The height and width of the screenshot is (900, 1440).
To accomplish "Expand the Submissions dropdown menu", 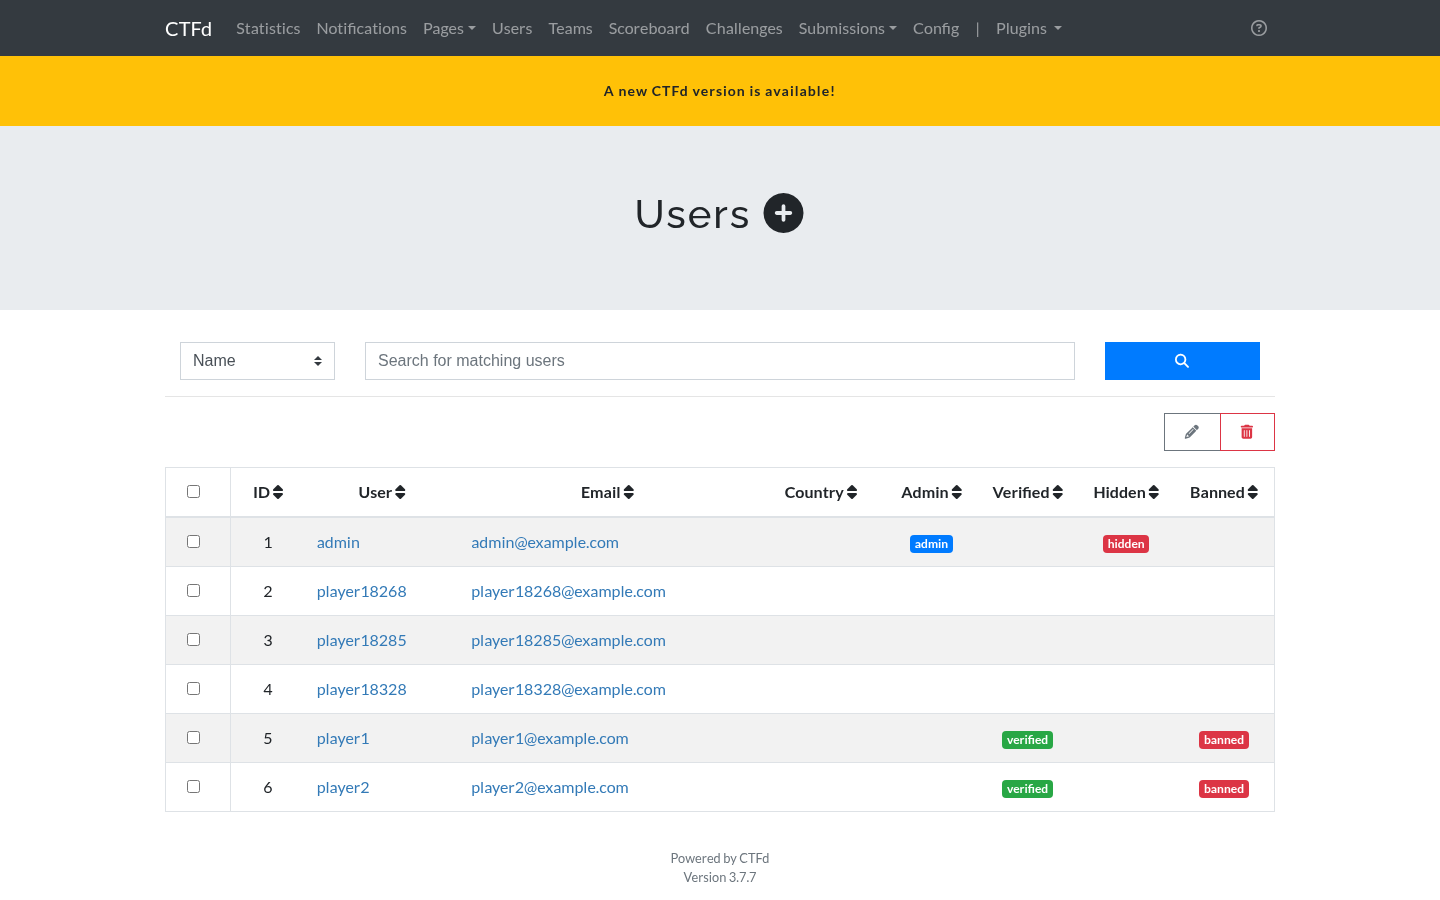I will tap(847, 28).
